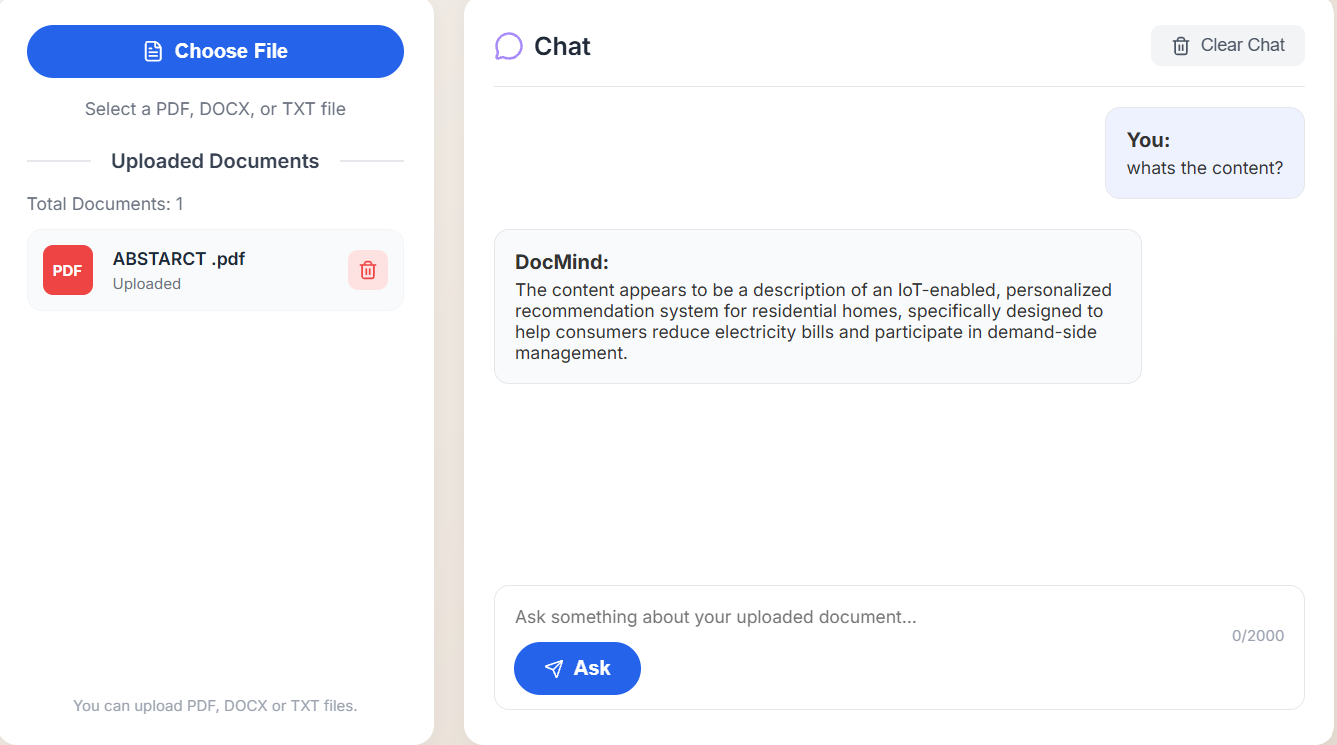Click the 0/2000 character counter
The width and height of the screenshot is (1337, 745).
coord(1258,636)
